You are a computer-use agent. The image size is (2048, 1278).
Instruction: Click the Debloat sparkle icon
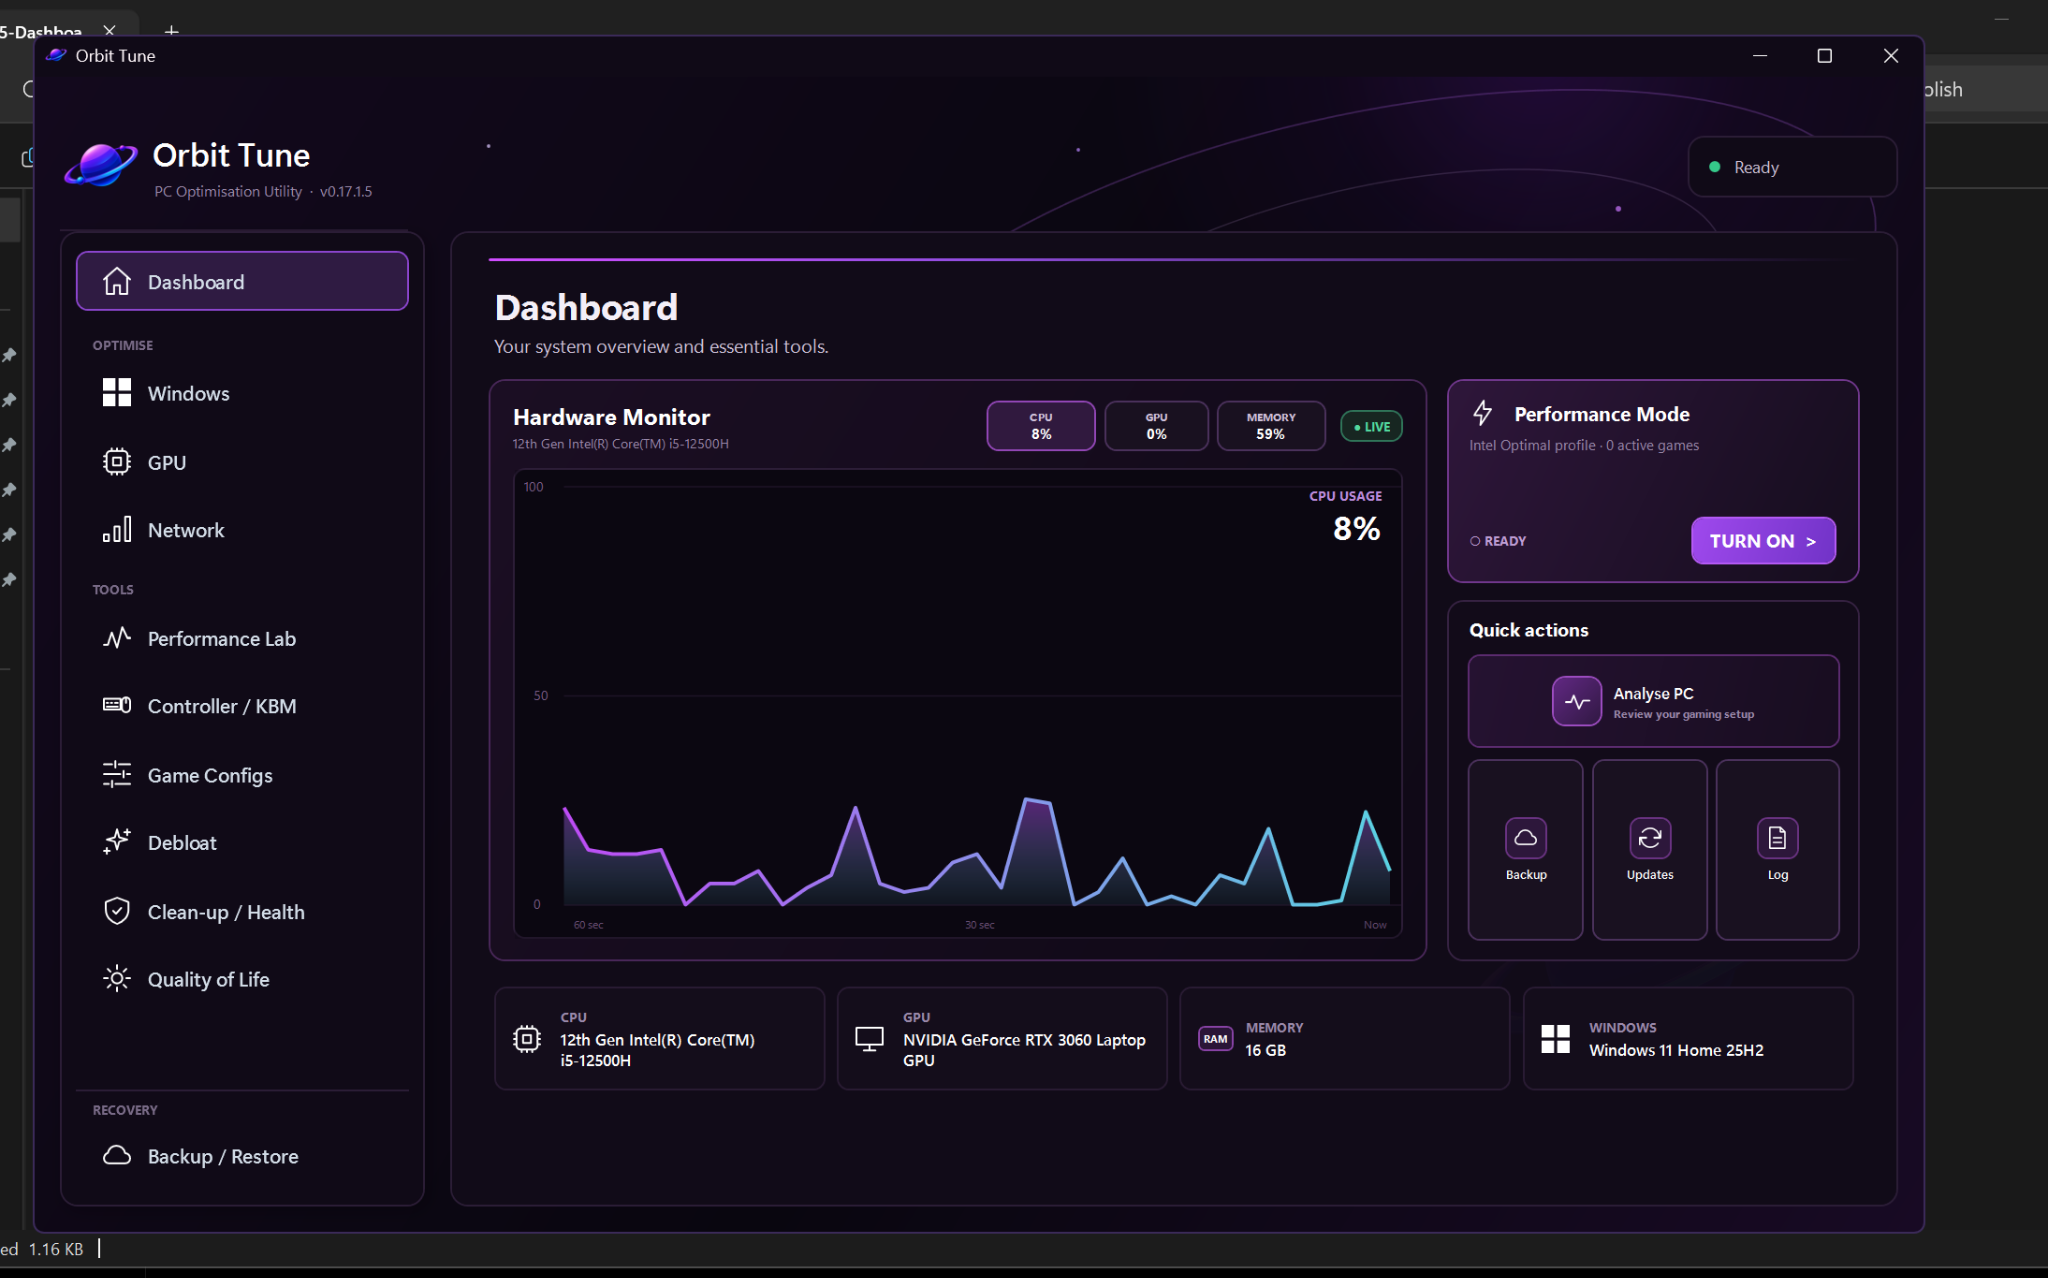(117, 842)
